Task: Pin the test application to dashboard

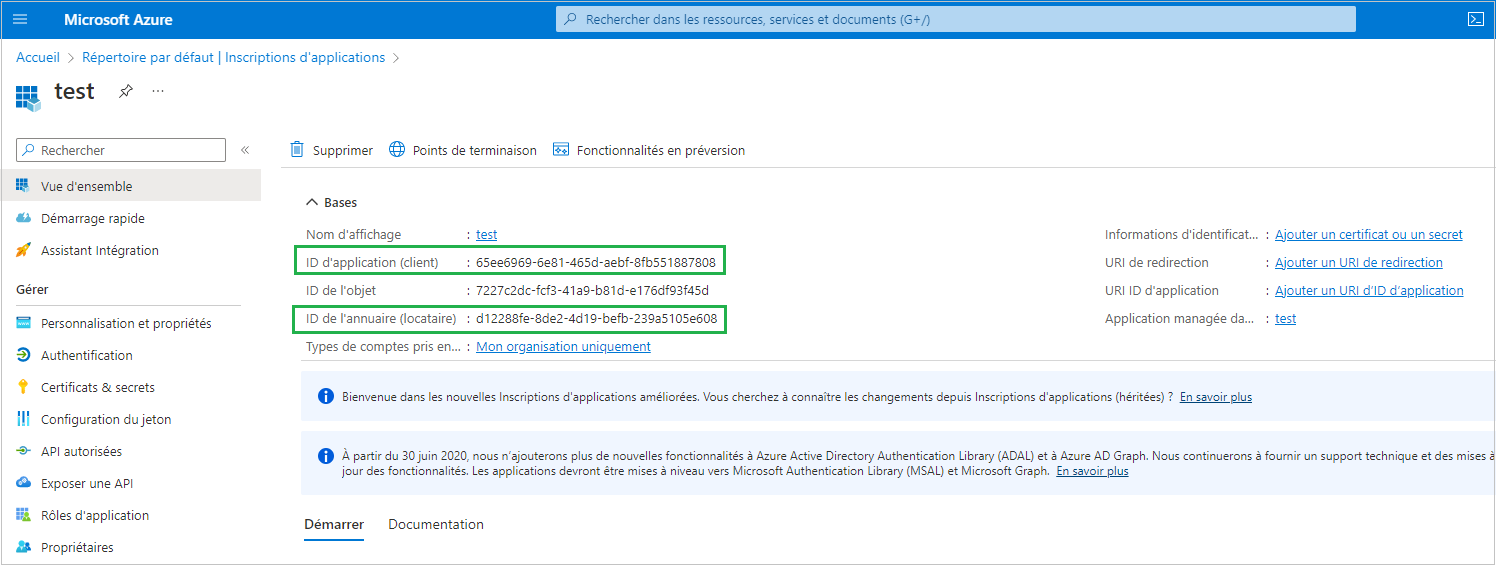Action: pos(126,91)
